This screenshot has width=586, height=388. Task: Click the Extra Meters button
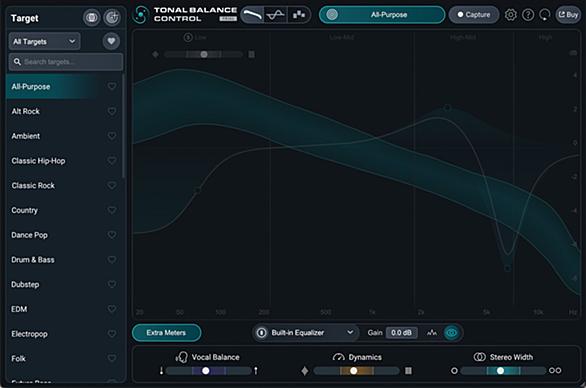tap(166, 333)
